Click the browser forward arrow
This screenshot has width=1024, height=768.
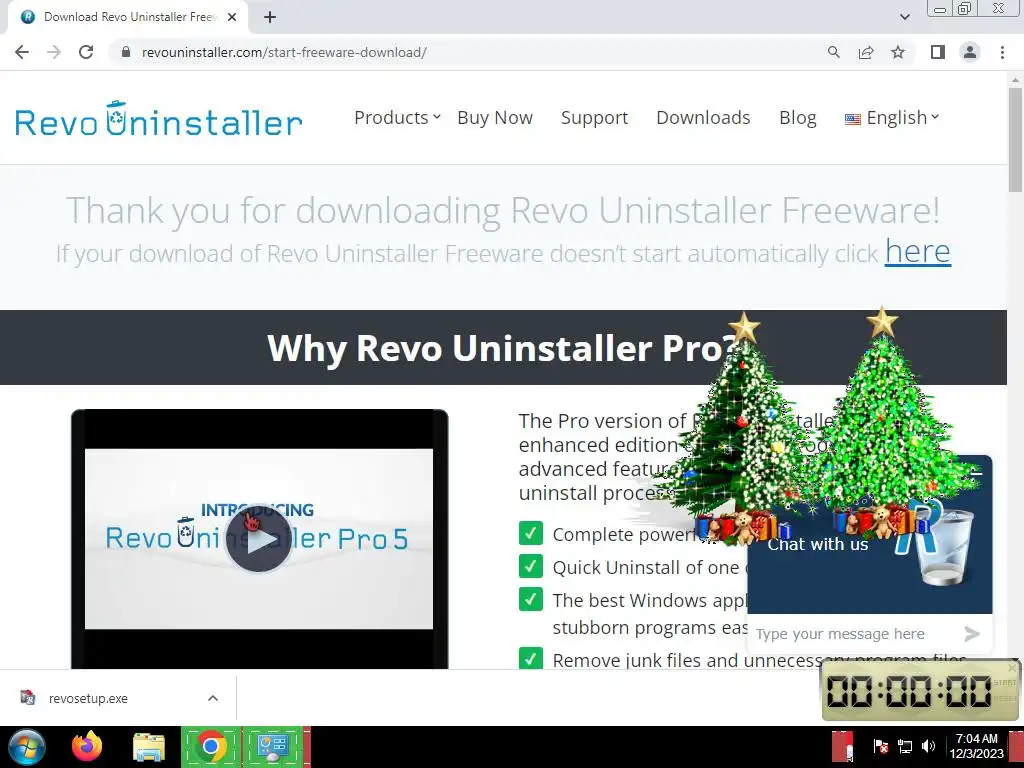click(x=54, y=52)
